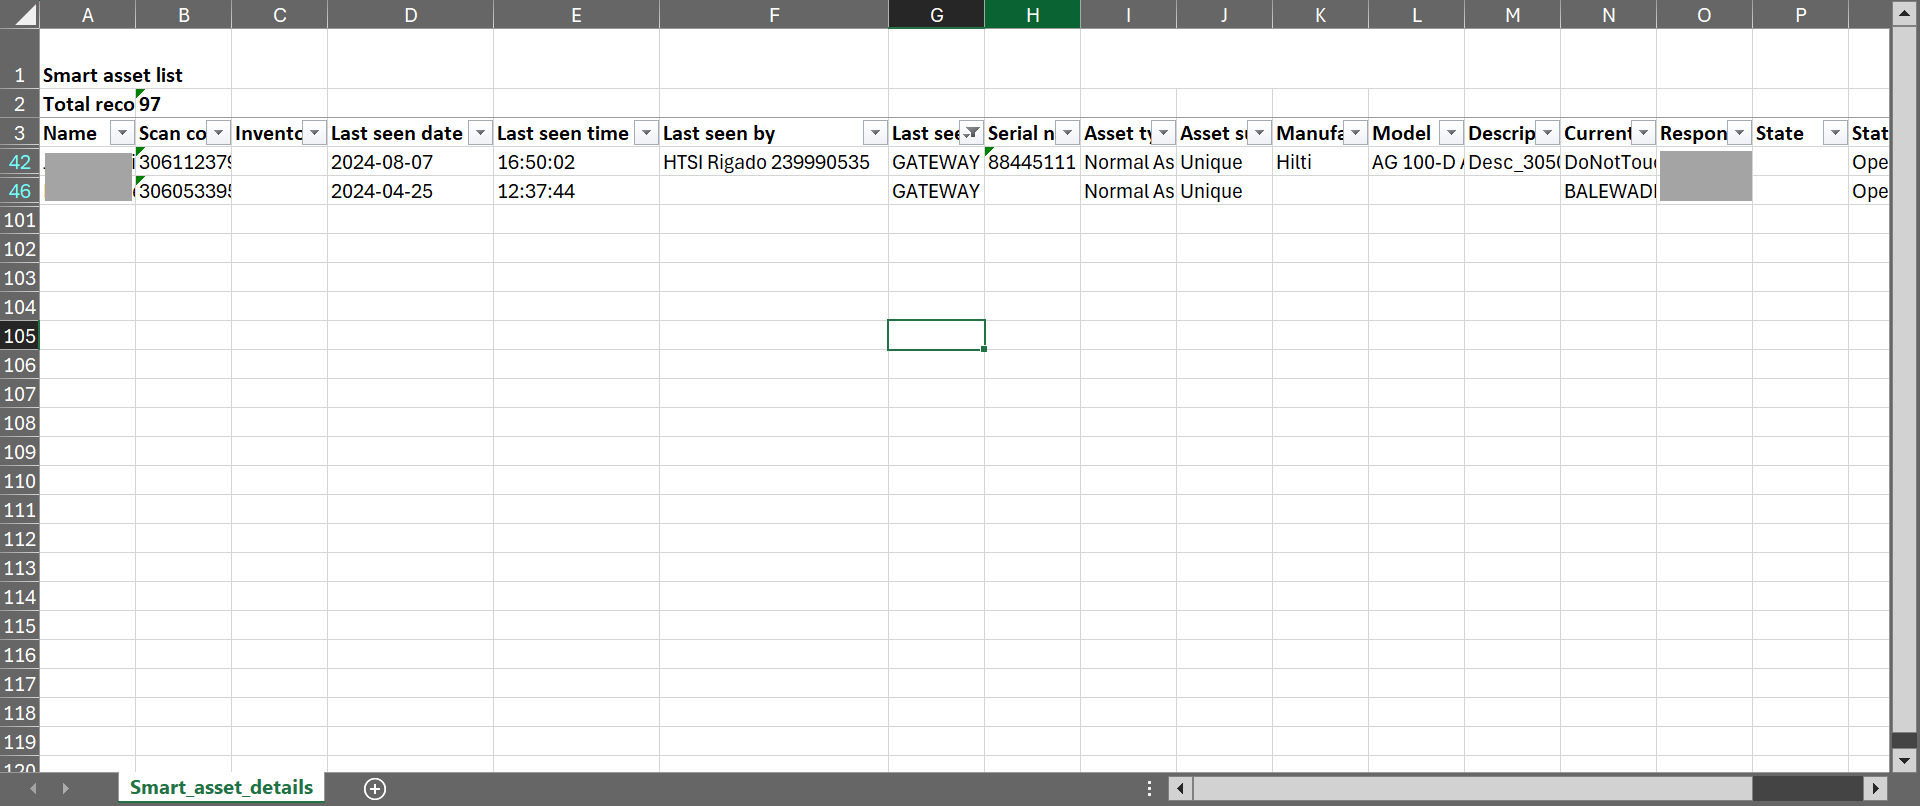This screenshot has width=1920, height=806.
Task: Click the horizontal scrollbar thumb
Action: pos(1472,789)
